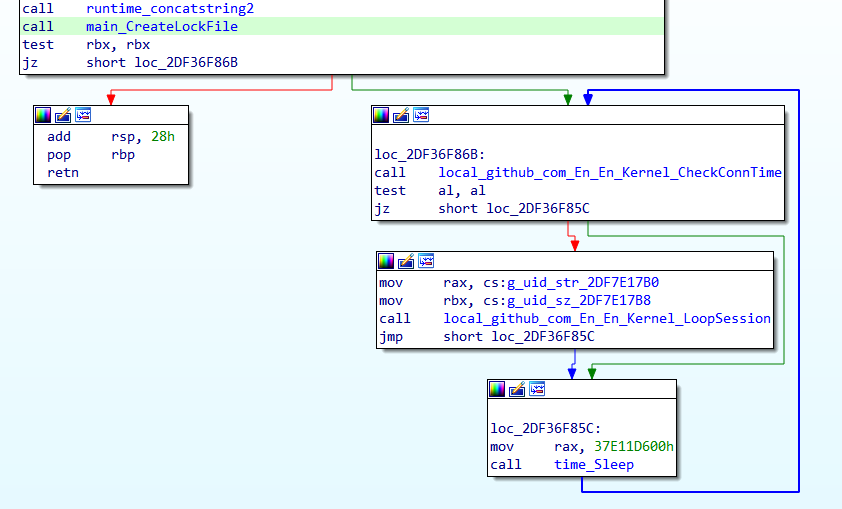
Task: Click the edit-name icon on the retn block
Action: point(62,115)
